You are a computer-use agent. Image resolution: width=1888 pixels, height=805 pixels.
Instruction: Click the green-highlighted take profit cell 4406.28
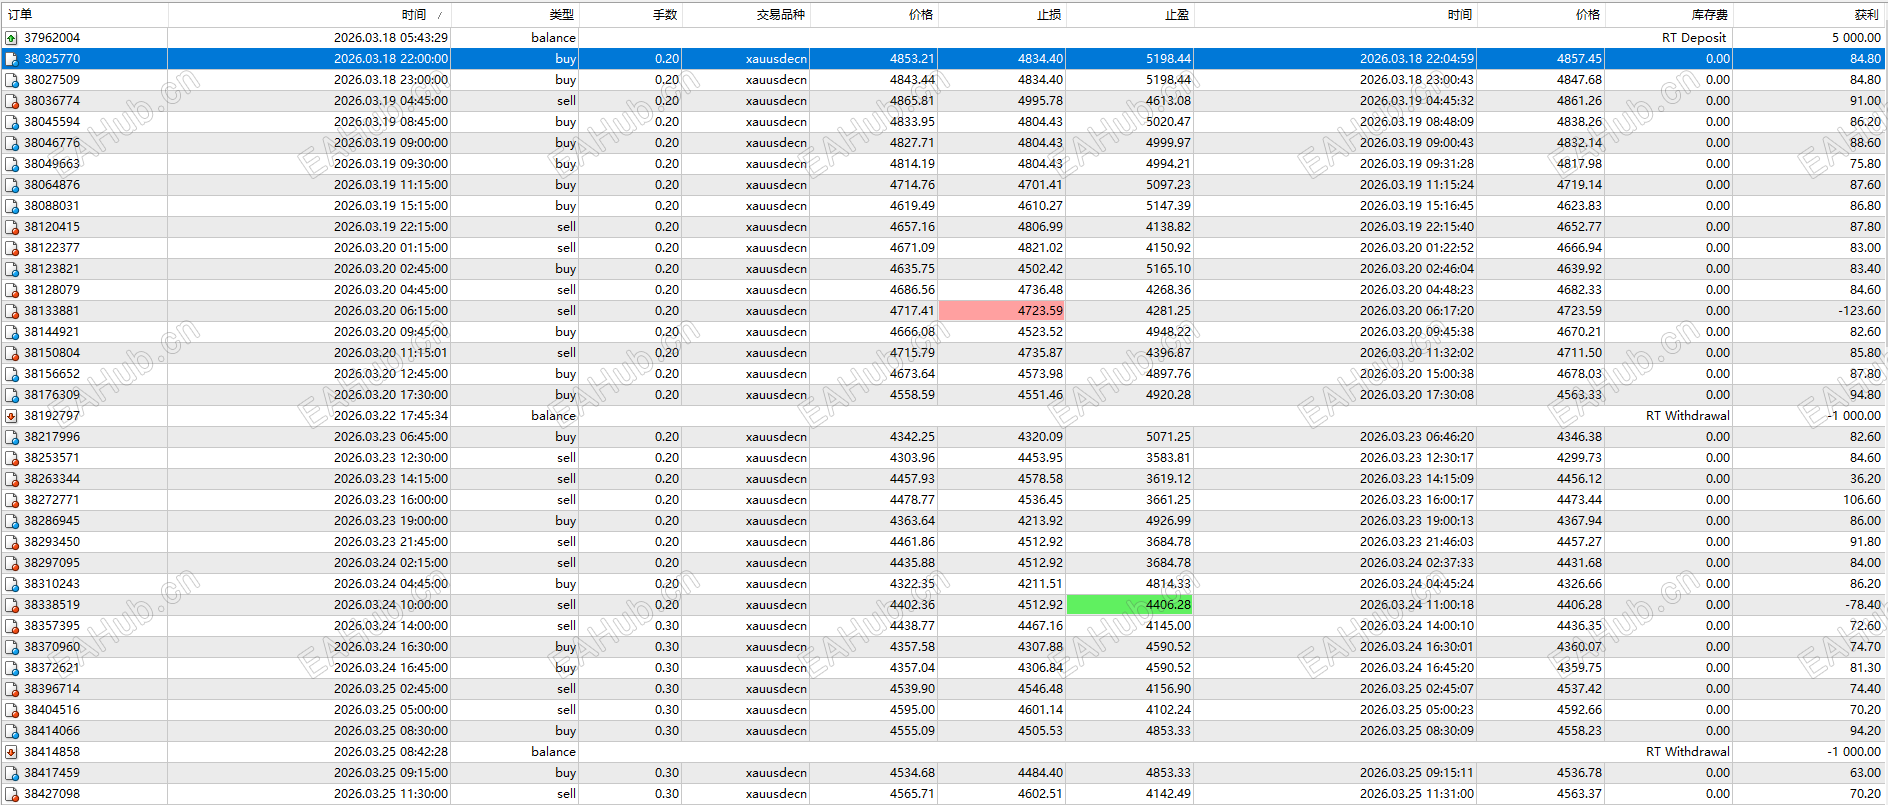[1130, 605]
